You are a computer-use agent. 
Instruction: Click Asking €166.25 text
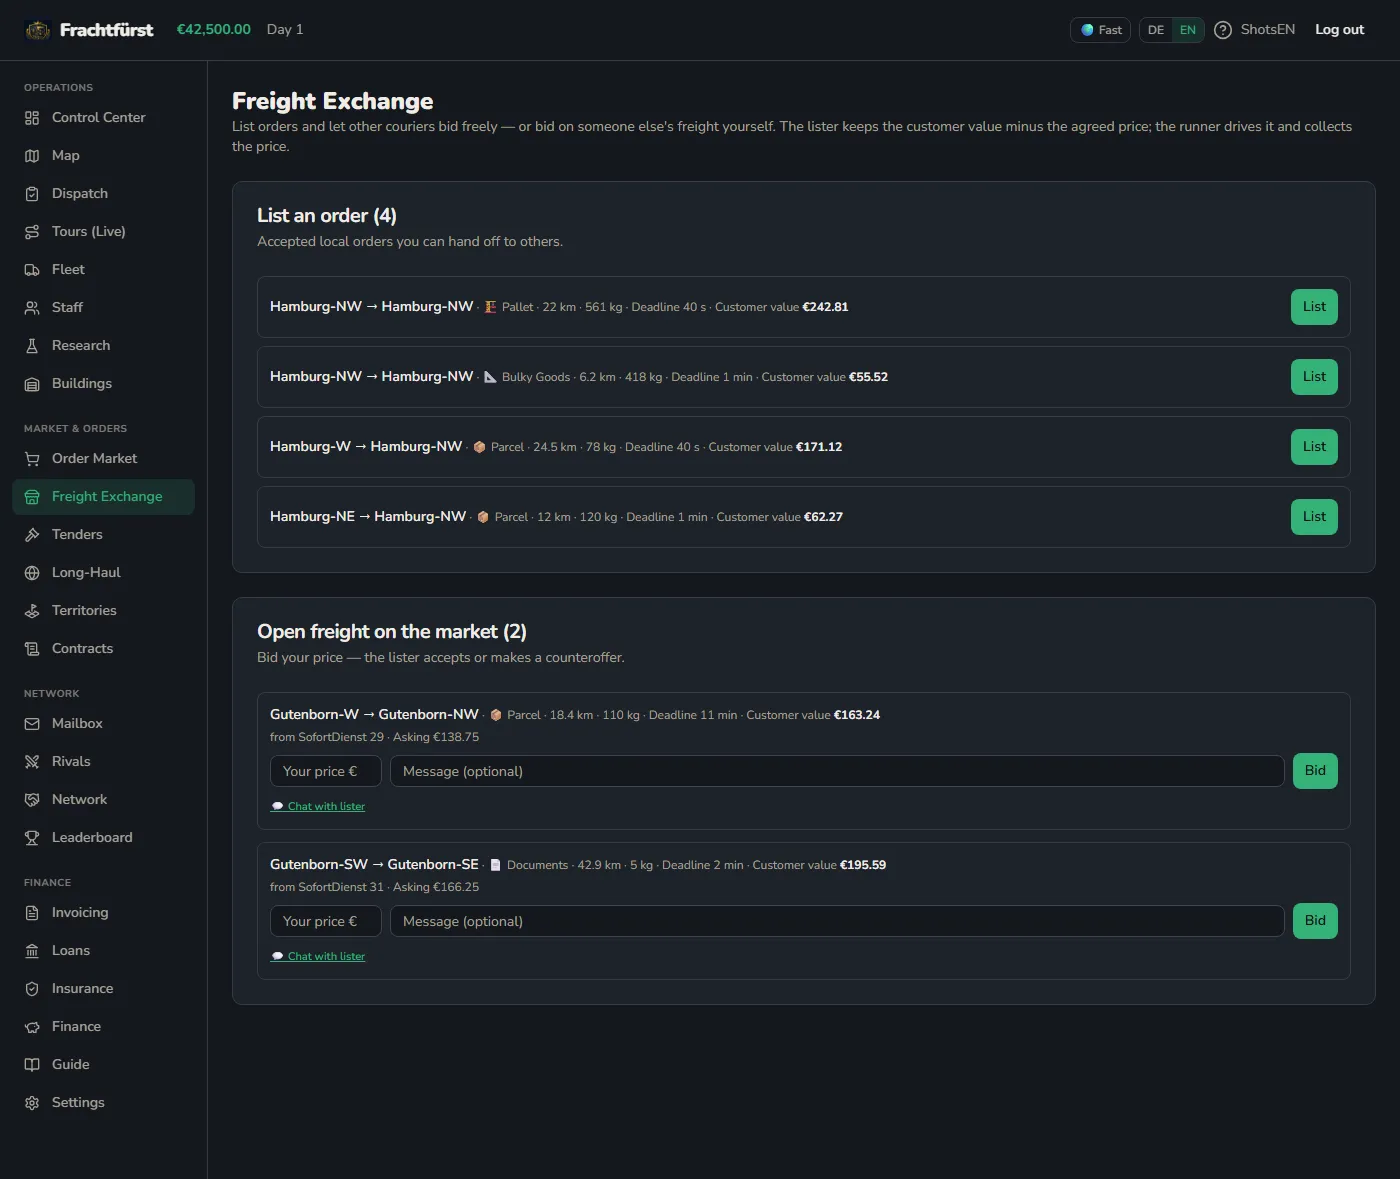click(x=436, y=887)
